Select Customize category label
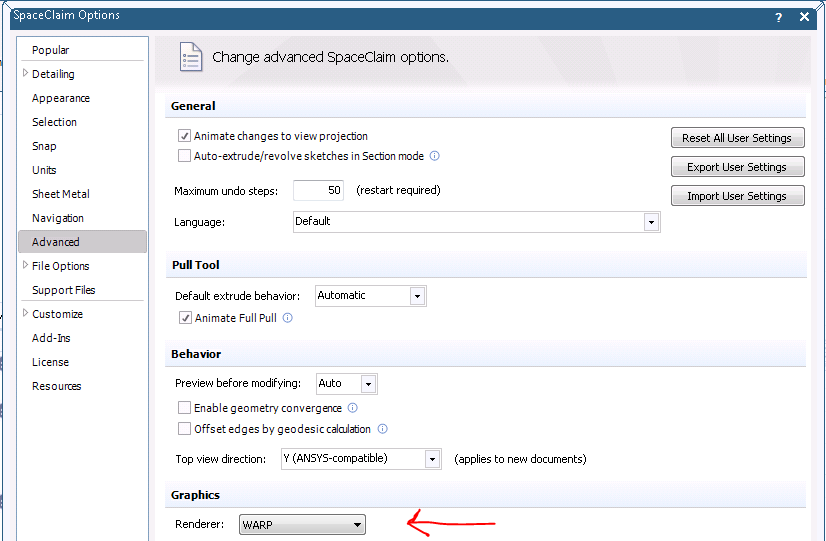The height and width of the screenshot is (541, 826). (x=57, y=314)
